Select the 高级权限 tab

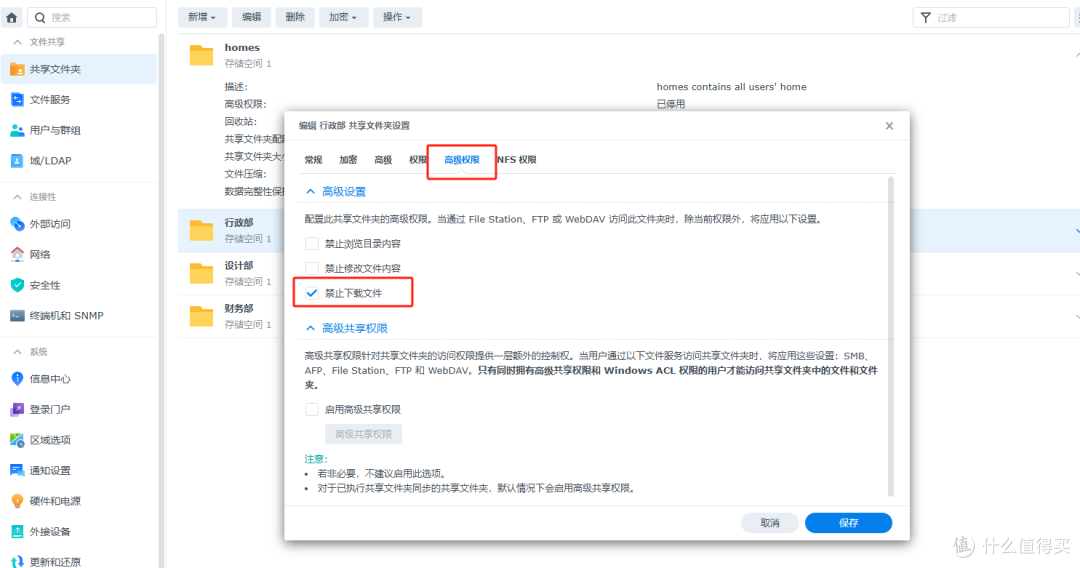(461, 160)
